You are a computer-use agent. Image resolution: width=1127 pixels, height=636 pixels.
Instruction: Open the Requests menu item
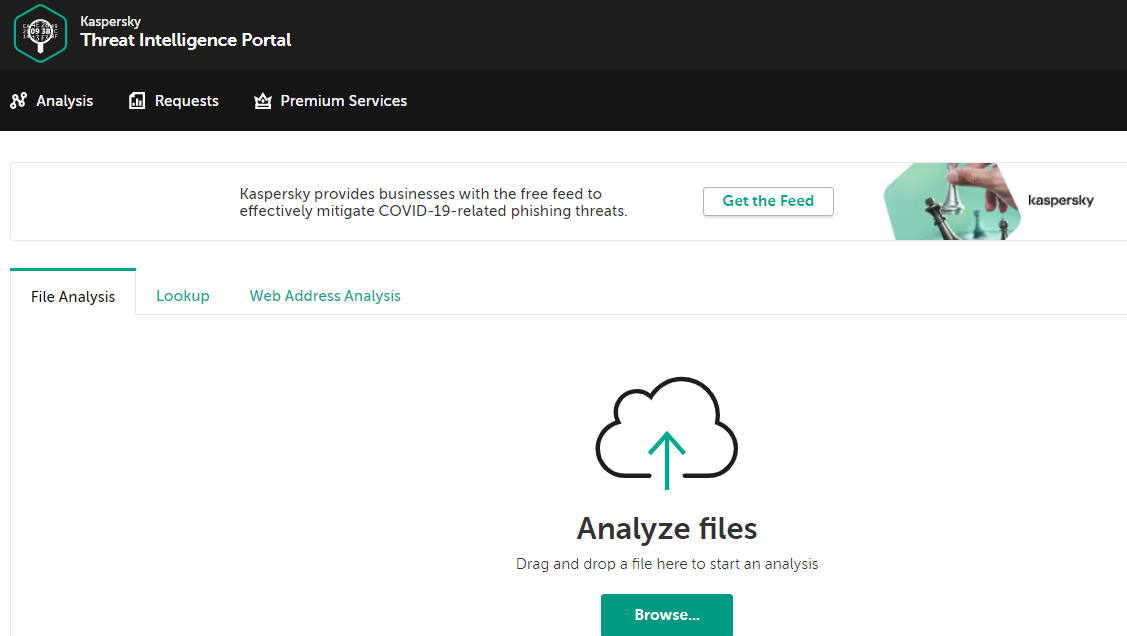(x=173, y=101)
